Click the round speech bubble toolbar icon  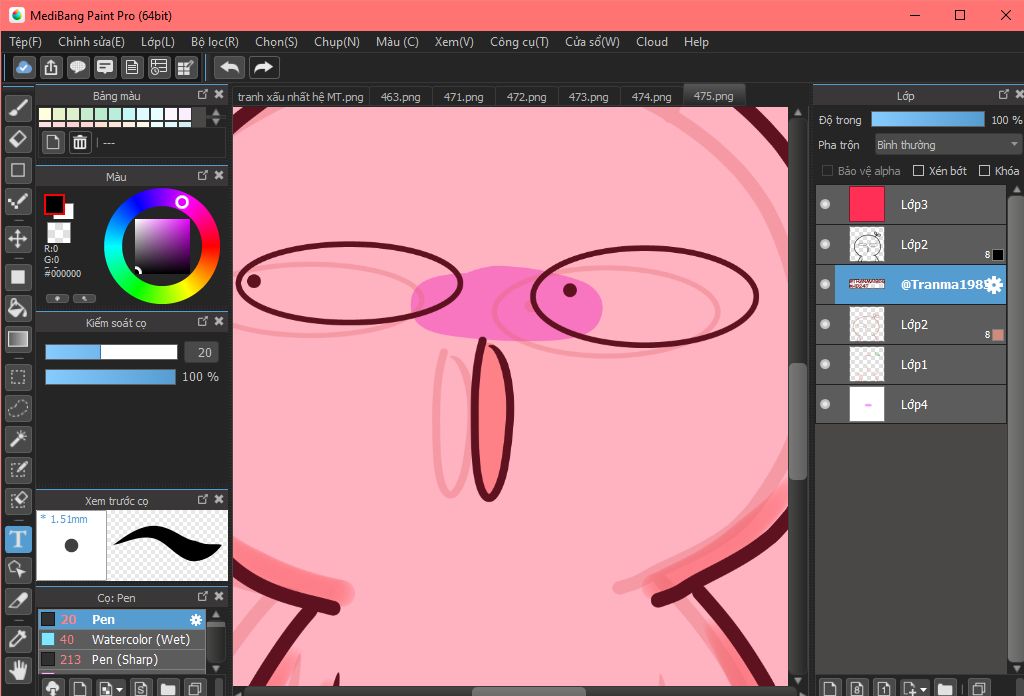coord(78,67)
